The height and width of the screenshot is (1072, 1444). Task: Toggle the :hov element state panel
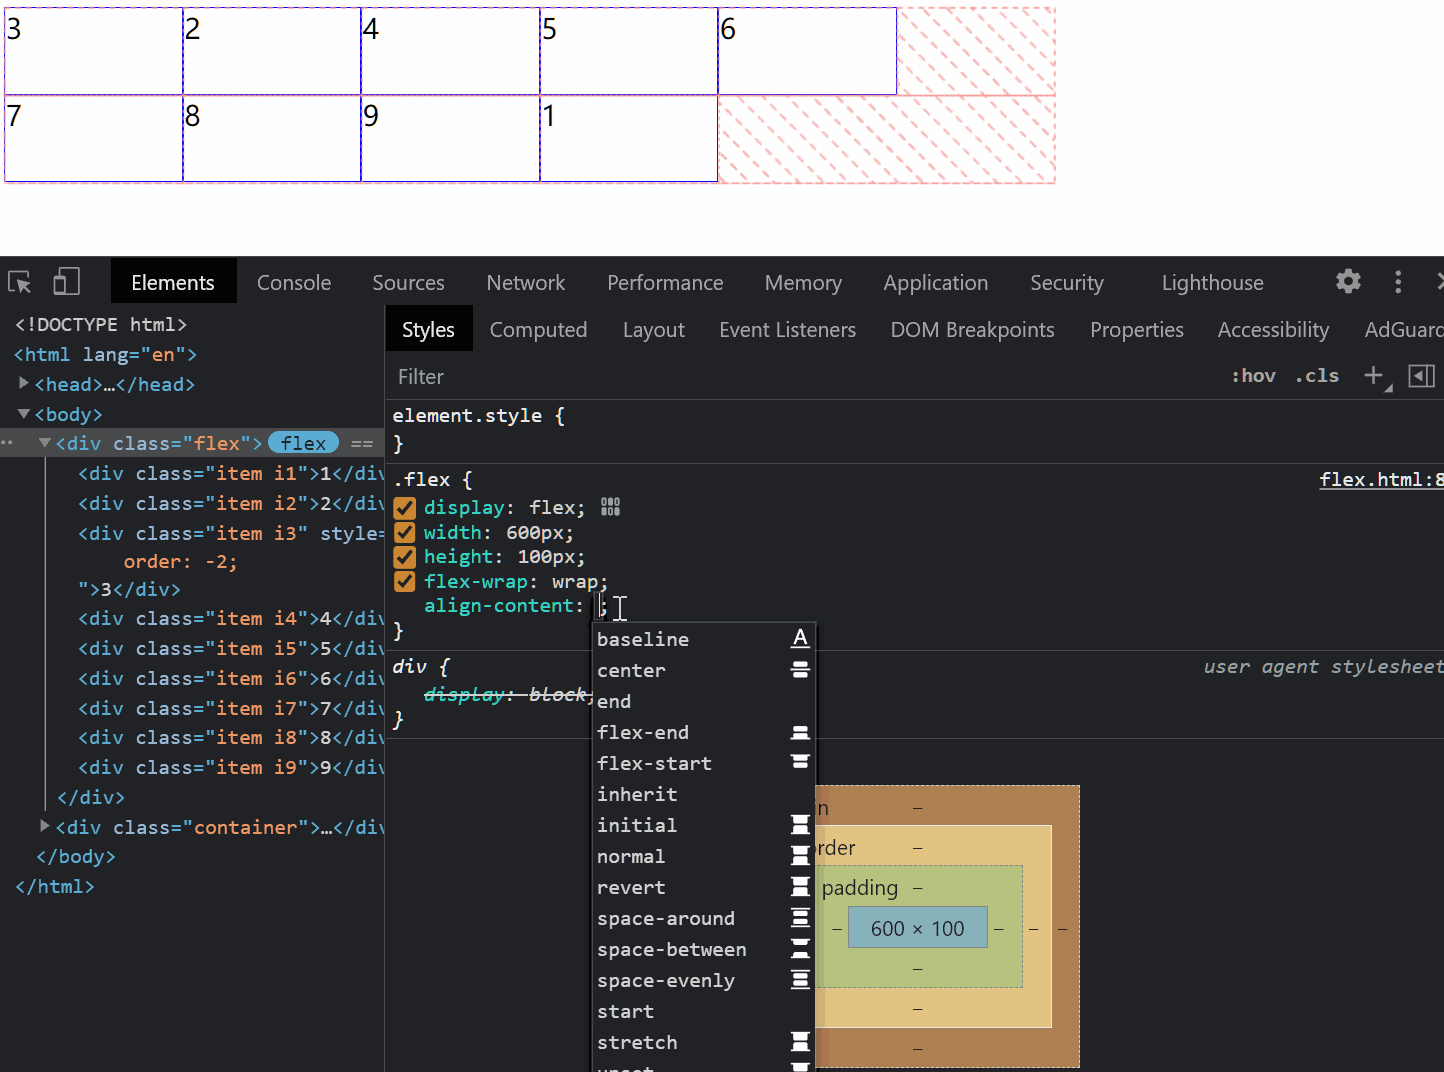(x=1253, y=376)
